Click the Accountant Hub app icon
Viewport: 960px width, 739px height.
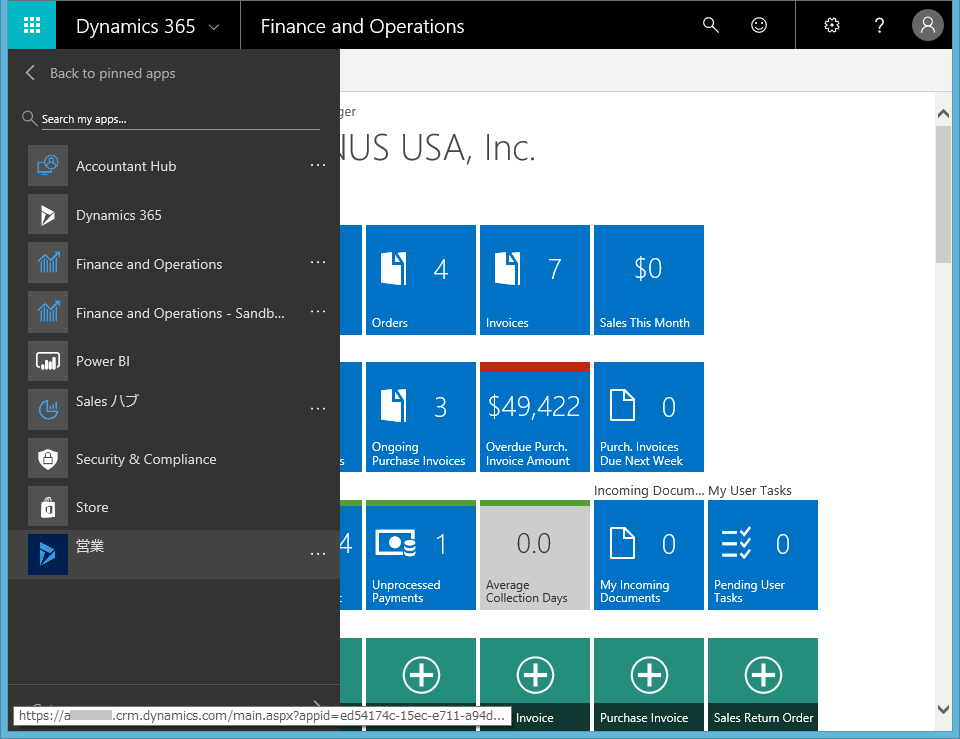click(48, 165)
